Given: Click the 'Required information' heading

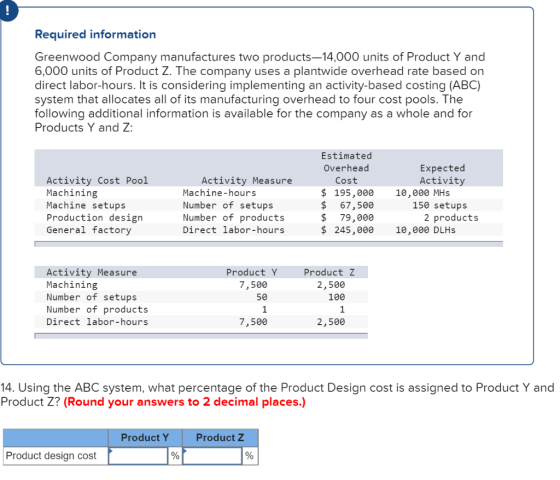Looking at the screenshot, I should 95,34.
